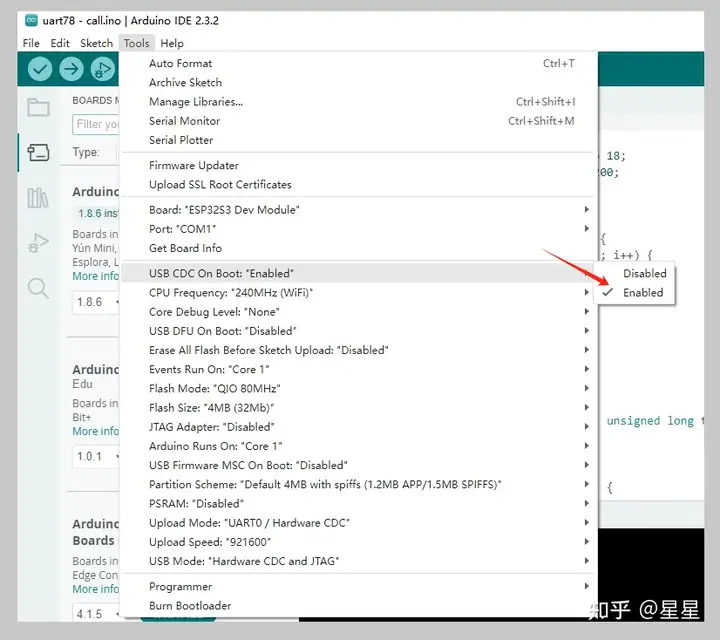This screenshot has height=640, width=720.
Task: Click the Verify checkmark button
Action: pos(40,69)
